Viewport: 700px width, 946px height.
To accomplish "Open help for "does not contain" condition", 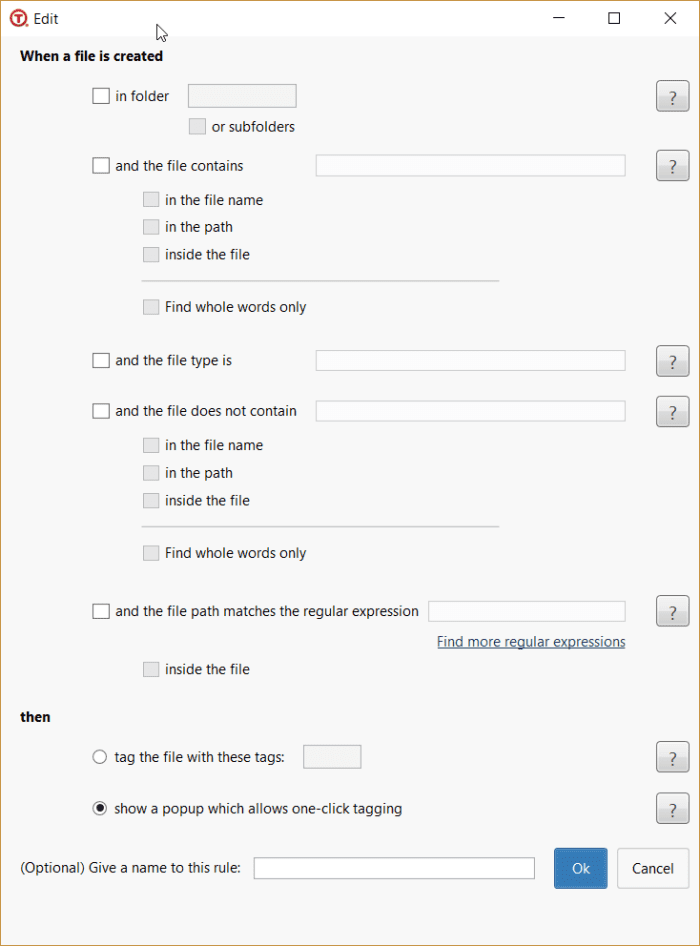I will (x=672, y=411).
